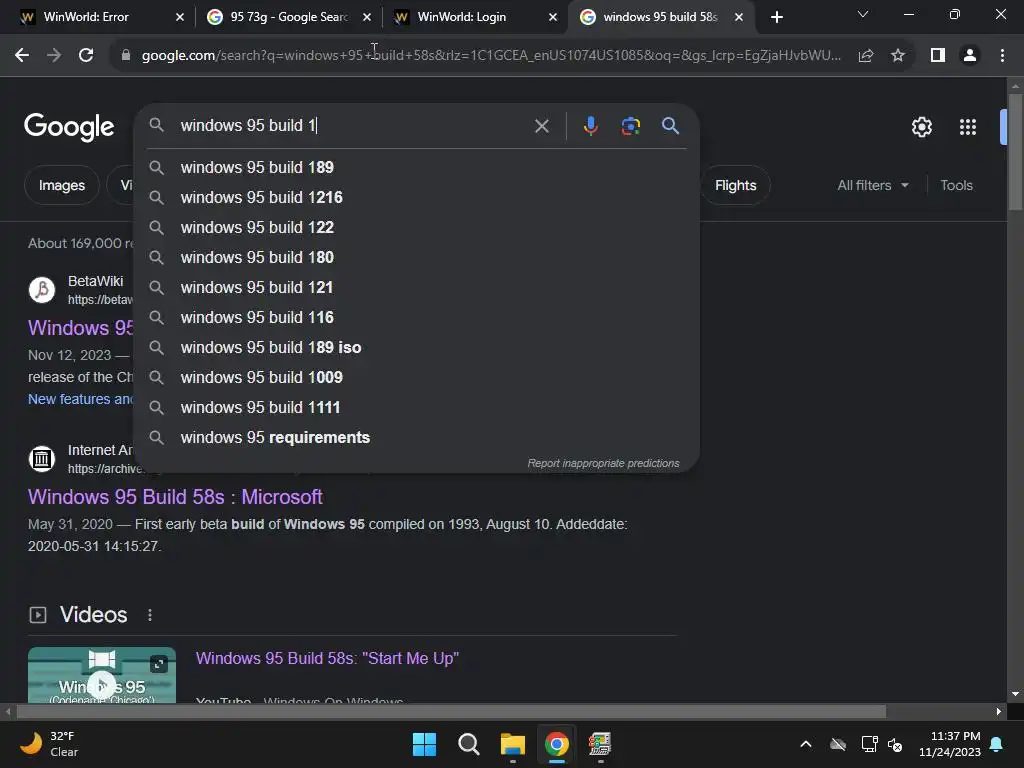Open the New features and changes sublink
This screenshot has height=768, width=1024.
click(x=80, y=399)
